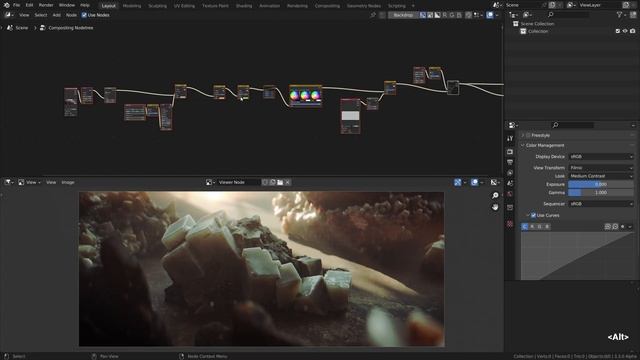Viewport: 640px width, 360px height.
Task: Open the Help menu
Action: coord(84,5)
